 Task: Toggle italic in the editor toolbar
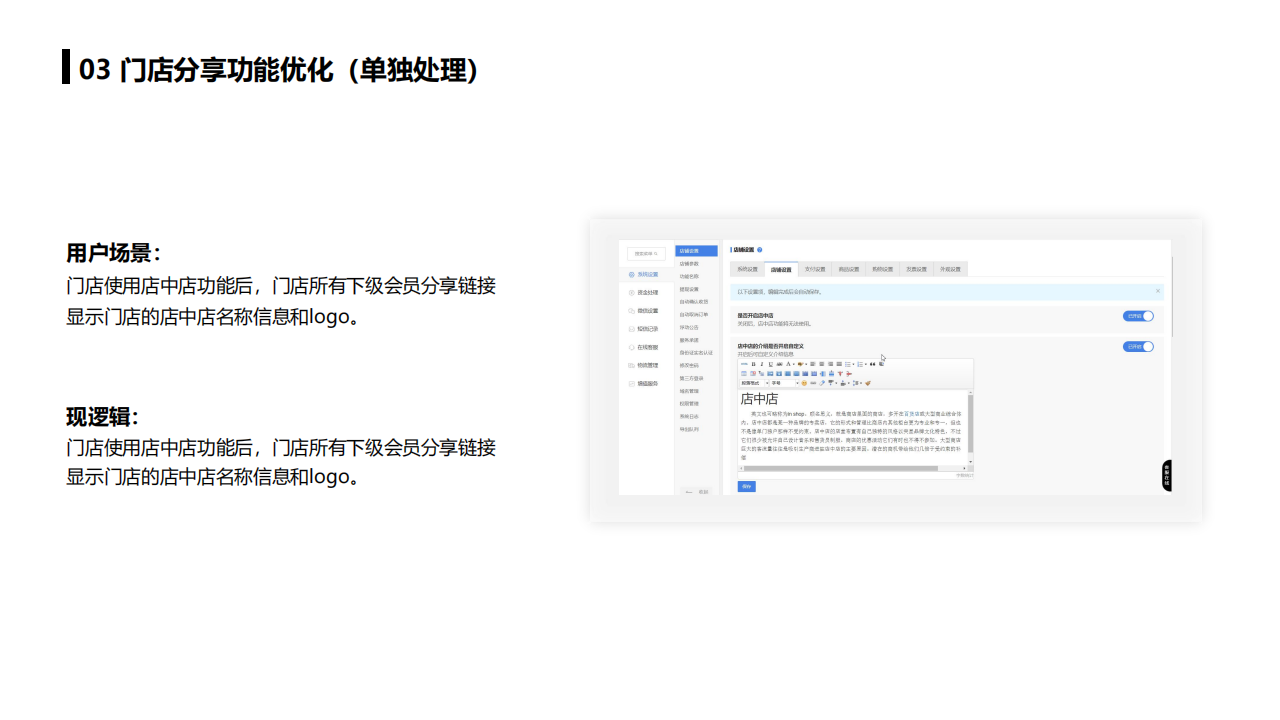point(762,364)
